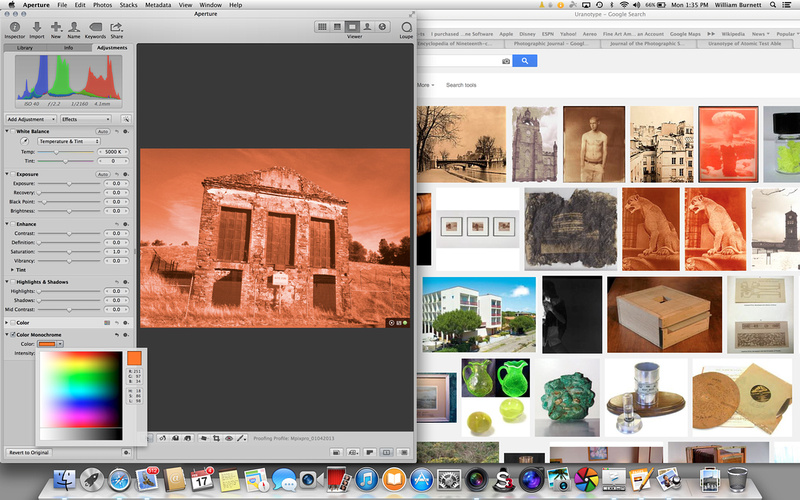Open the Metadata menu

coord(158,5)
